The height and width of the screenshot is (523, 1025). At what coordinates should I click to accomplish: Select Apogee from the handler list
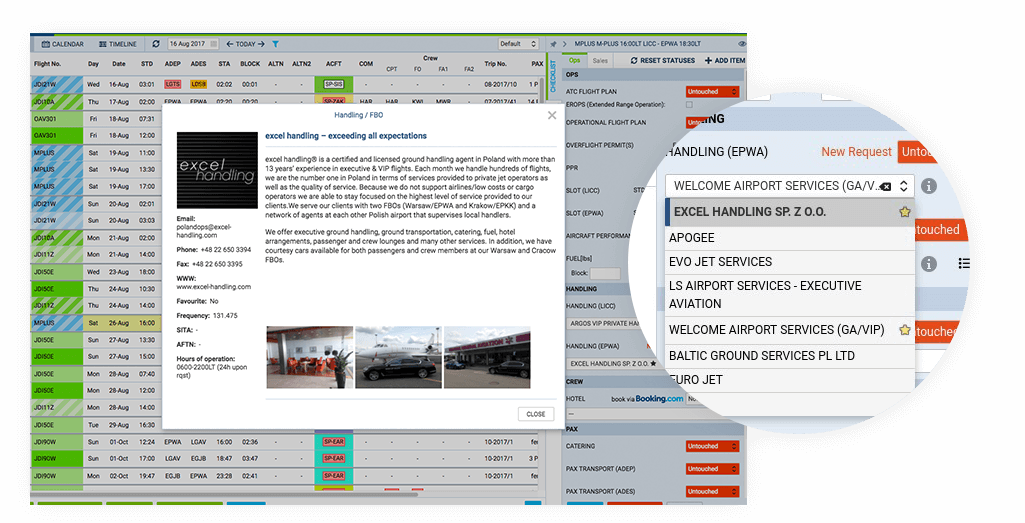coord(692,238)
